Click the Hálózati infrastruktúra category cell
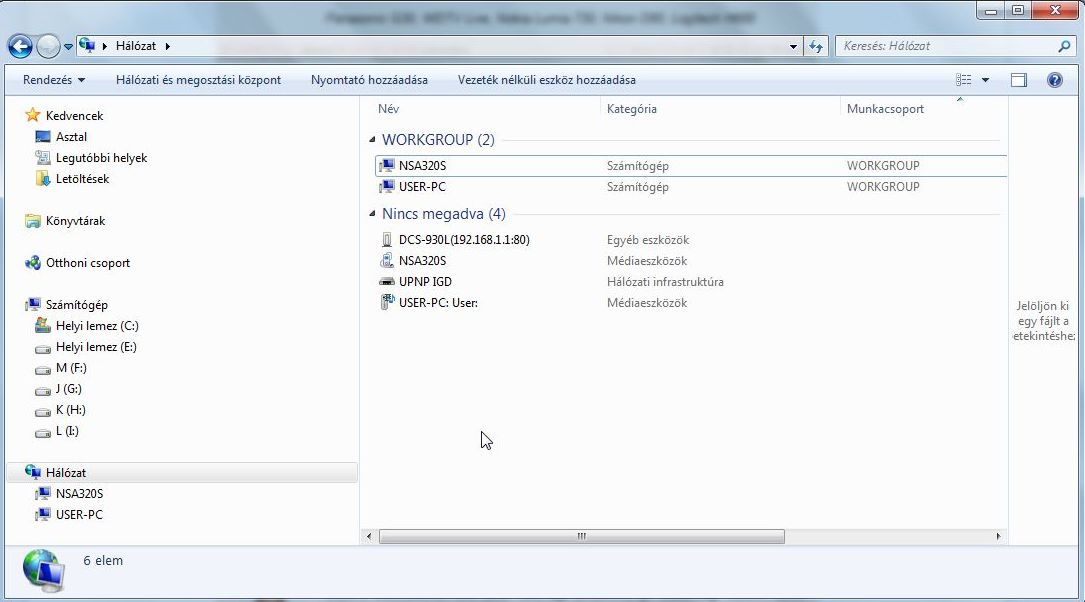The height and width of the screenshot is (602, 1085). coord(665,282)
